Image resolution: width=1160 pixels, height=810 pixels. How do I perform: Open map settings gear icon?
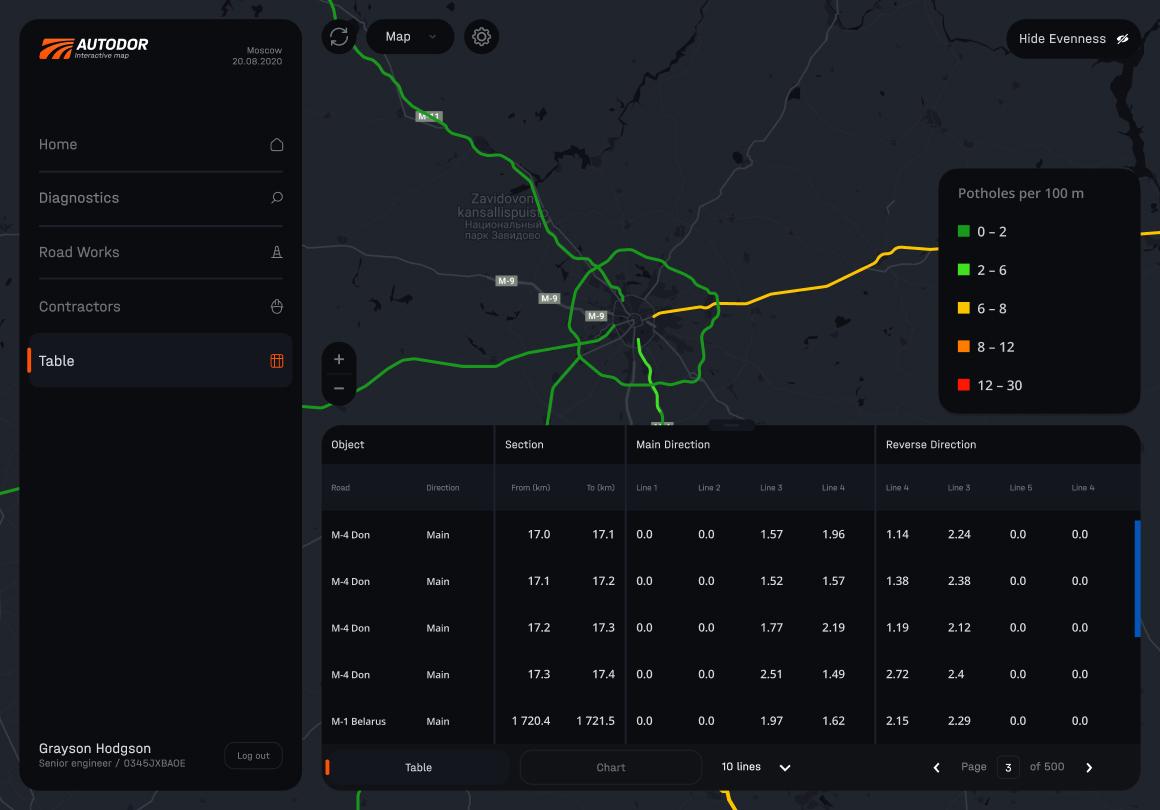coord(482,37)
